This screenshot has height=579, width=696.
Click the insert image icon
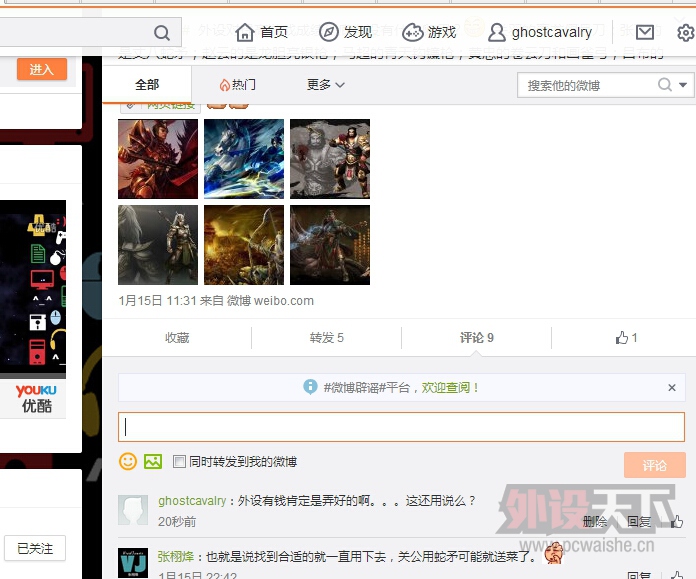pos(153,462)
